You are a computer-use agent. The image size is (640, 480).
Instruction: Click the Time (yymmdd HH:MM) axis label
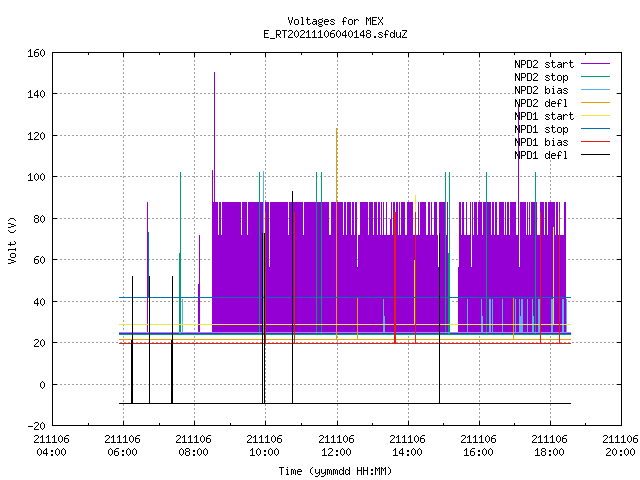(335, 471)
